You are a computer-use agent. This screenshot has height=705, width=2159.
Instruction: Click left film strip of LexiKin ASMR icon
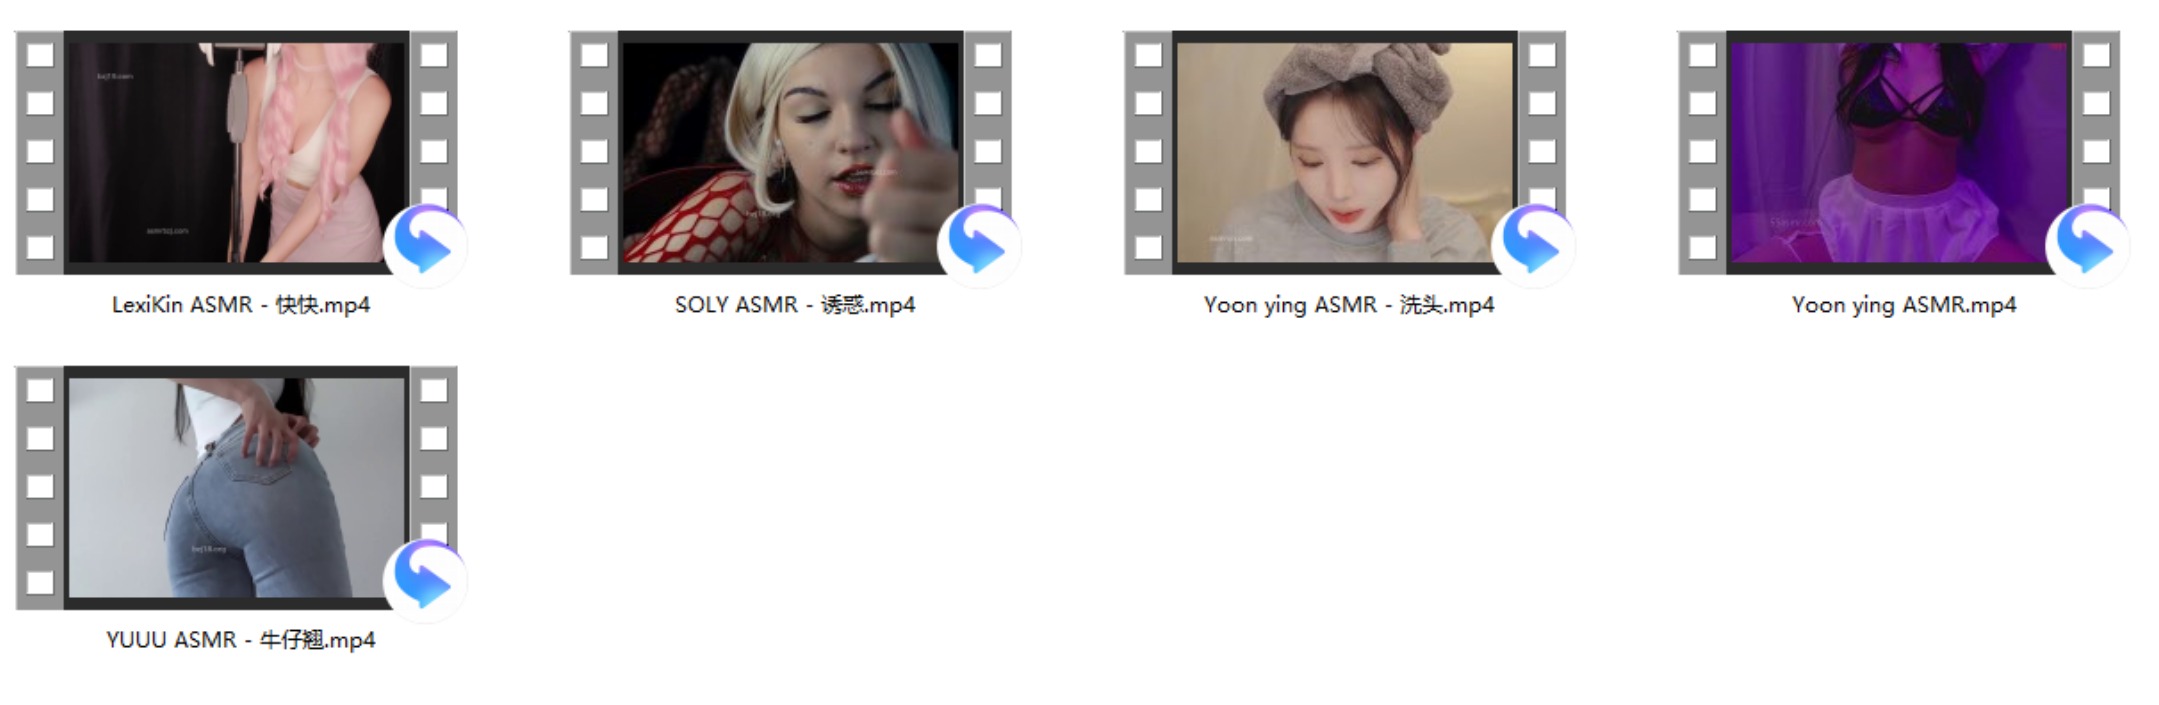(x=40, y=152)
